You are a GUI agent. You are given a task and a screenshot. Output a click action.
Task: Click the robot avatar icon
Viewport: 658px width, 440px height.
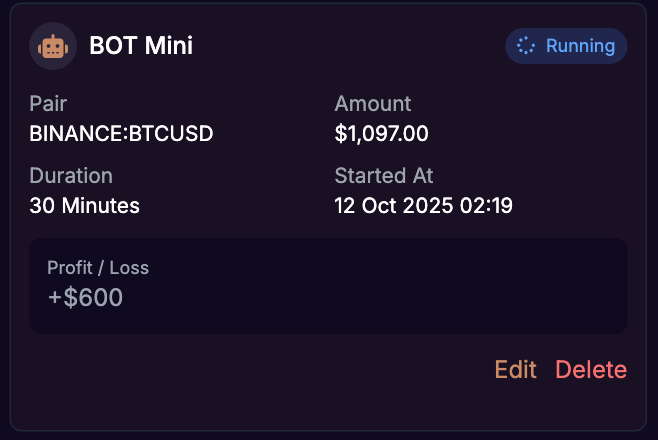click(53, 46)
